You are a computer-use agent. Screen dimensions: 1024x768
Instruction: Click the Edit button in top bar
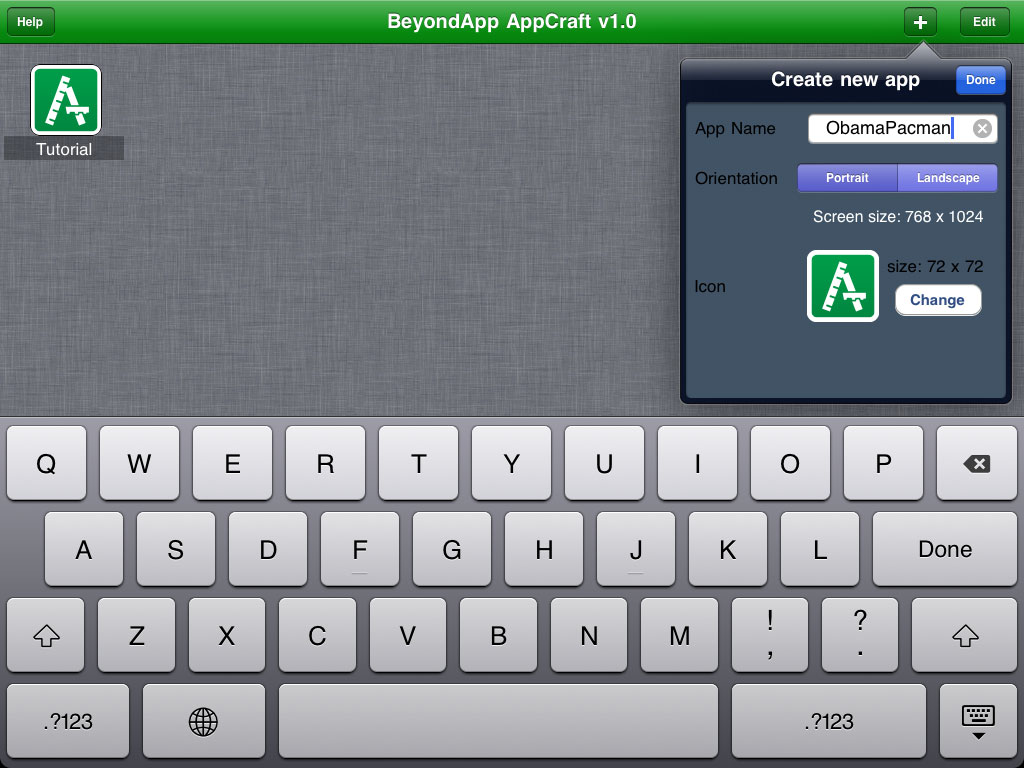984,22
